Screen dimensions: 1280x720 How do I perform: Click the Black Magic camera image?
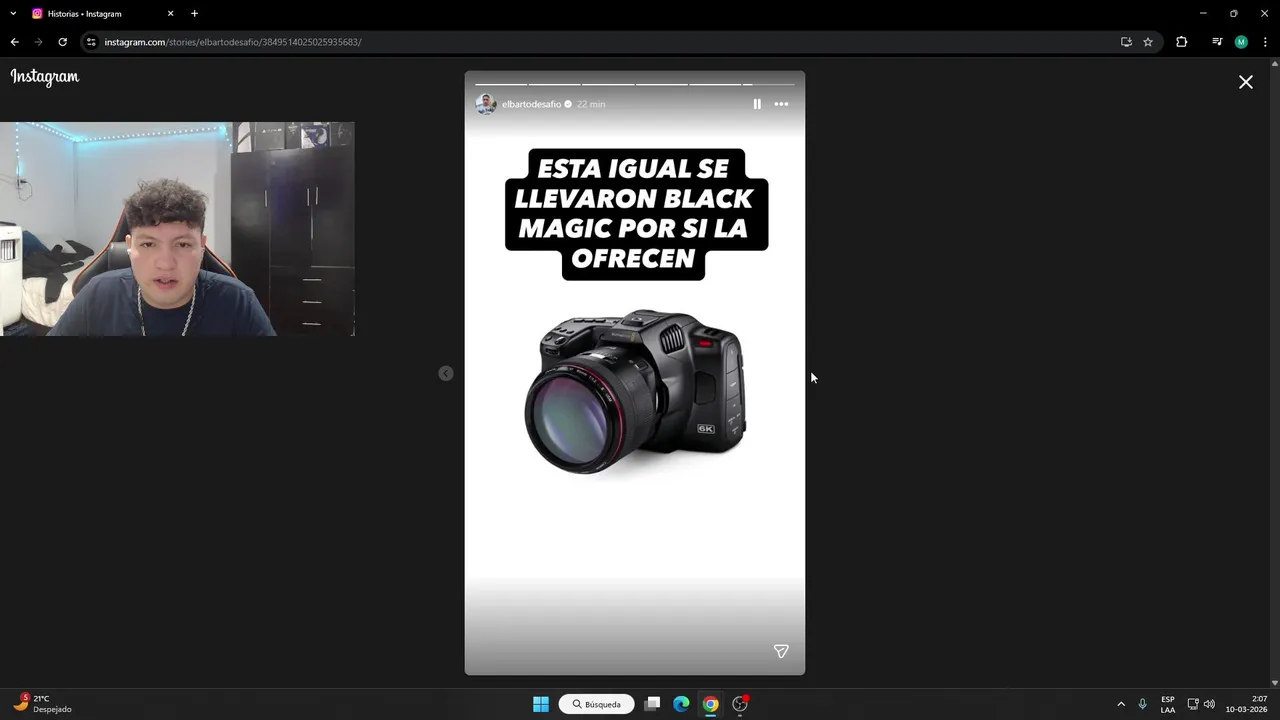(x=636, y=391)
